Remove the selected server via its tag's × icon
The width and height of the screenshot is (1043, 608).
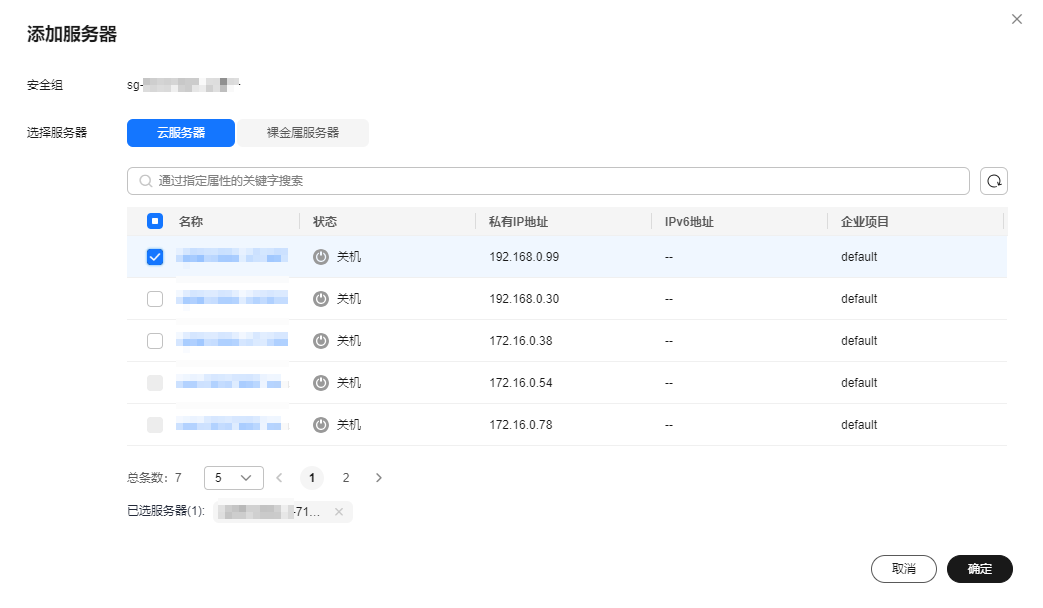pos(338,511)
